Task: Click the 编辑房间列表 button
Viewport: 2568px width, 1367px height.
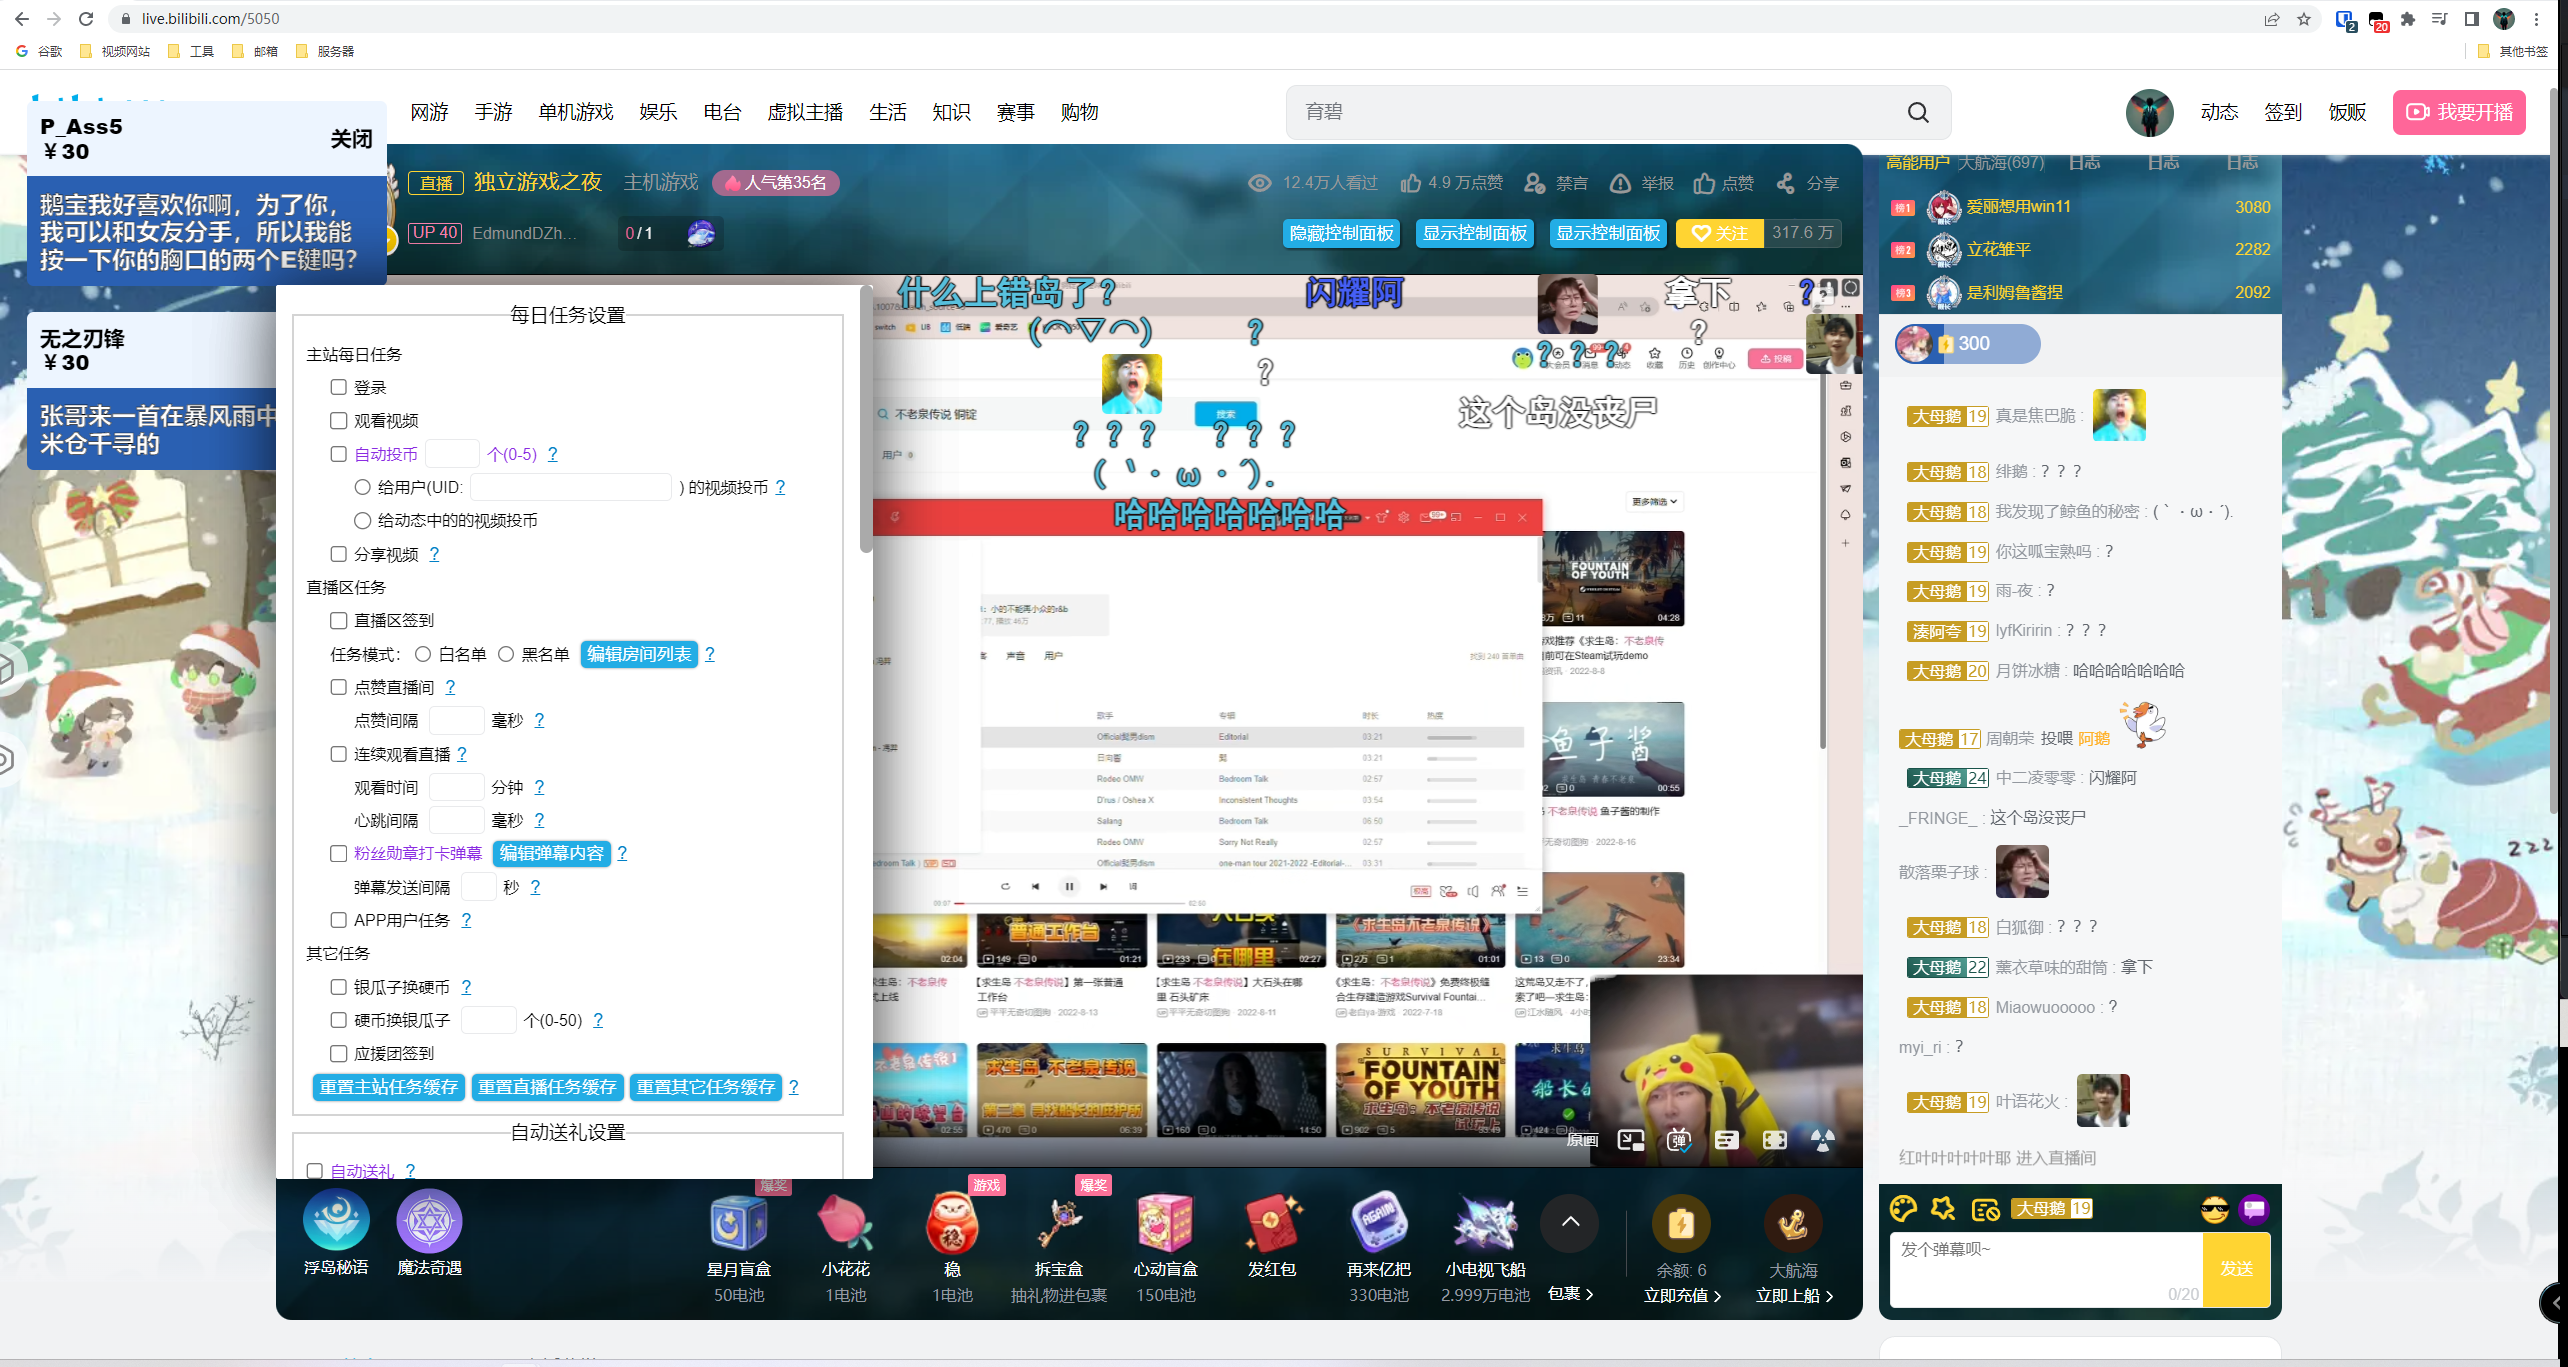Action: pos(639,654)
